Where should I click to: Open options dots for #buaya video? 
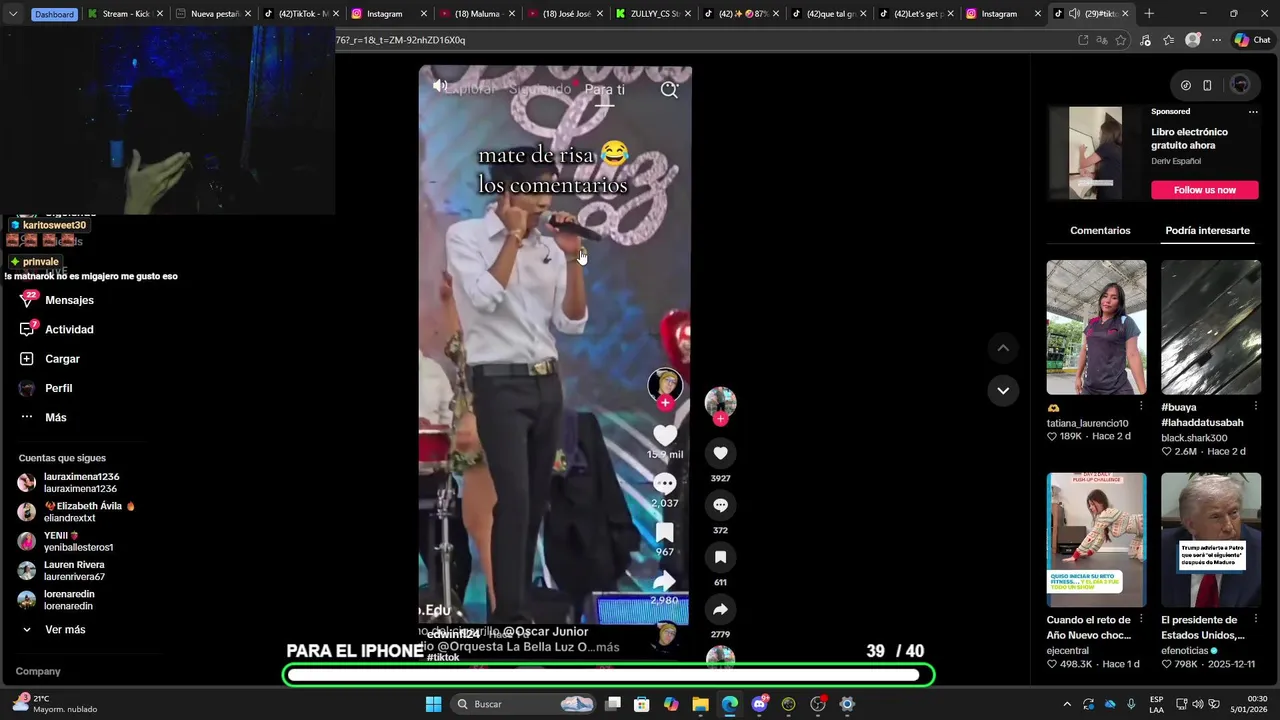(x=1256, y=406)
